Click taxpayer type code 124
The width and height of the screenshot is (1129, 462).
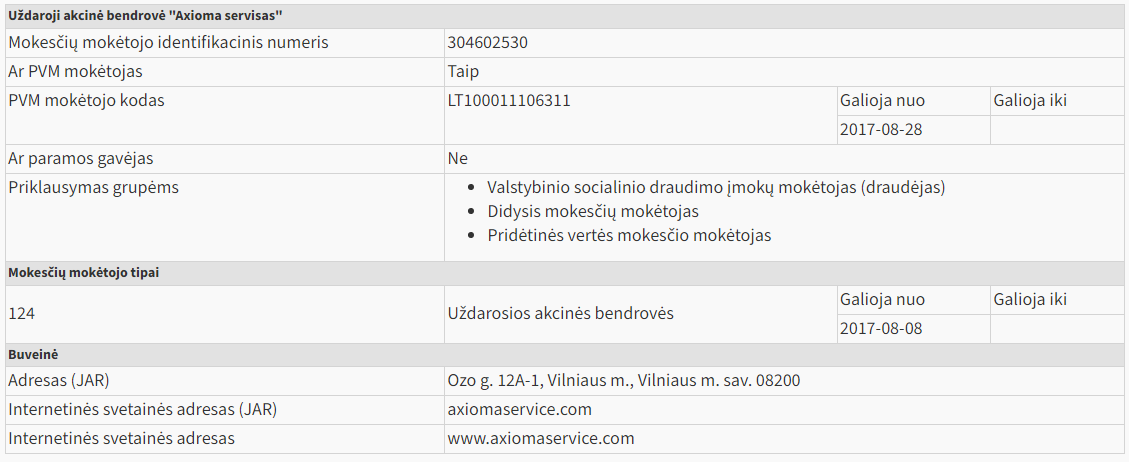(x=22, y=314)
